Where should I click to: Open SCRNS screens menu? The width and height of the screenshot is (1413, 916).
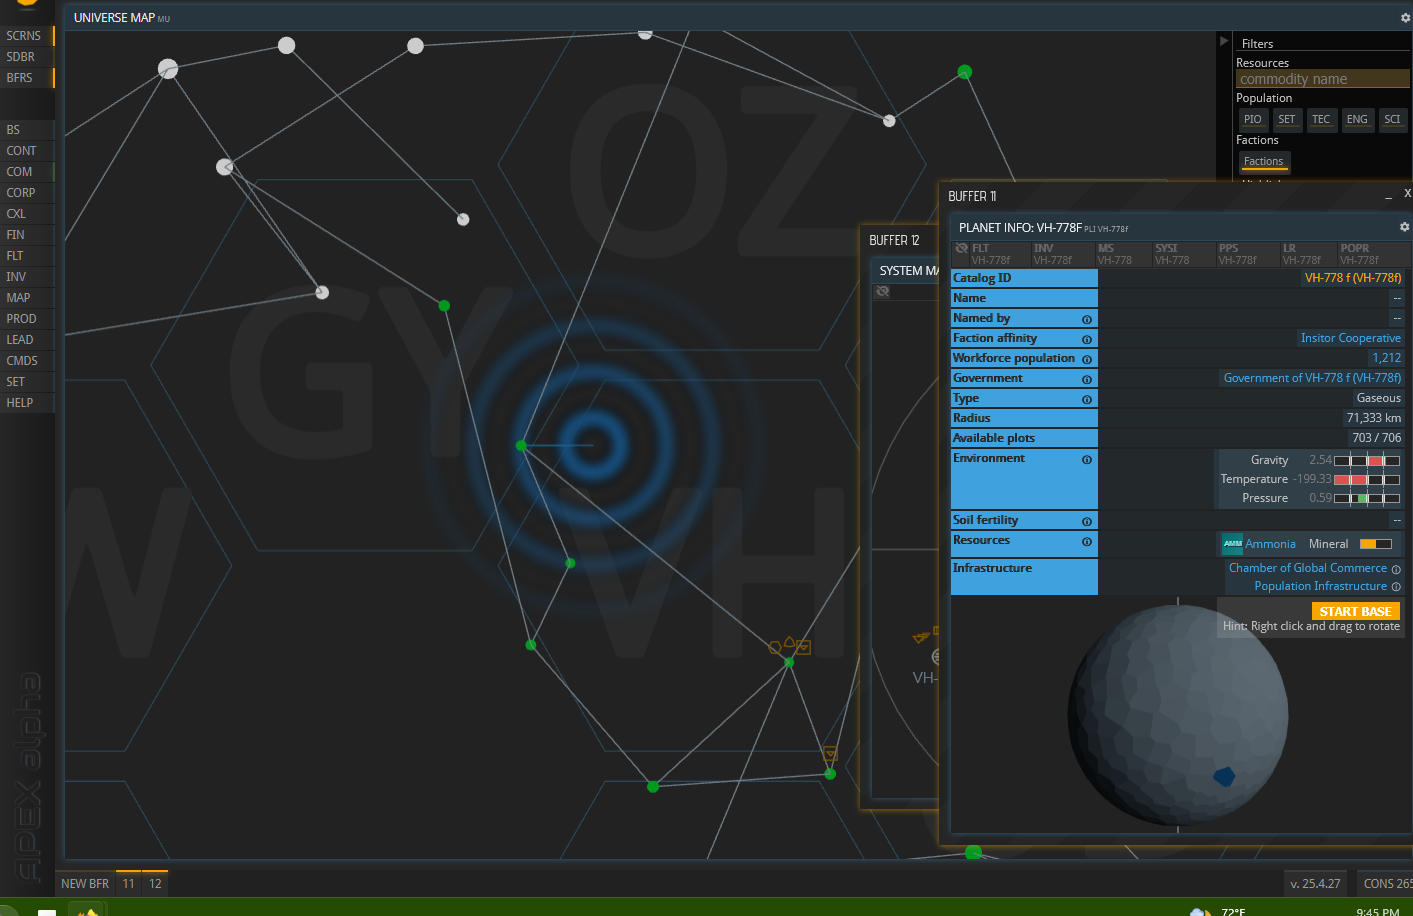27,35
